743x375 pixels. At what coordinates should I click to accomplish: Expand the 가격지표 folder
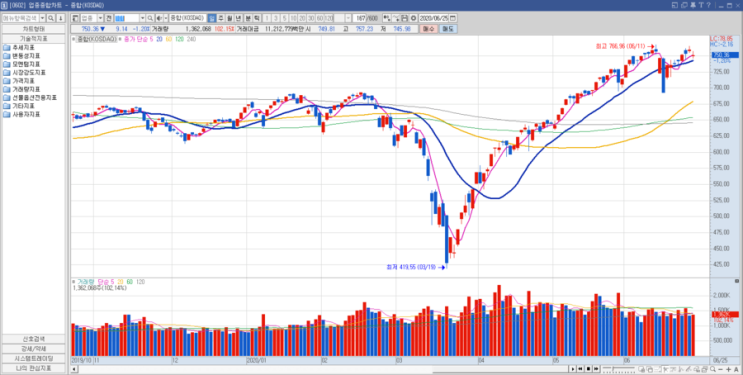coord(18,81)
